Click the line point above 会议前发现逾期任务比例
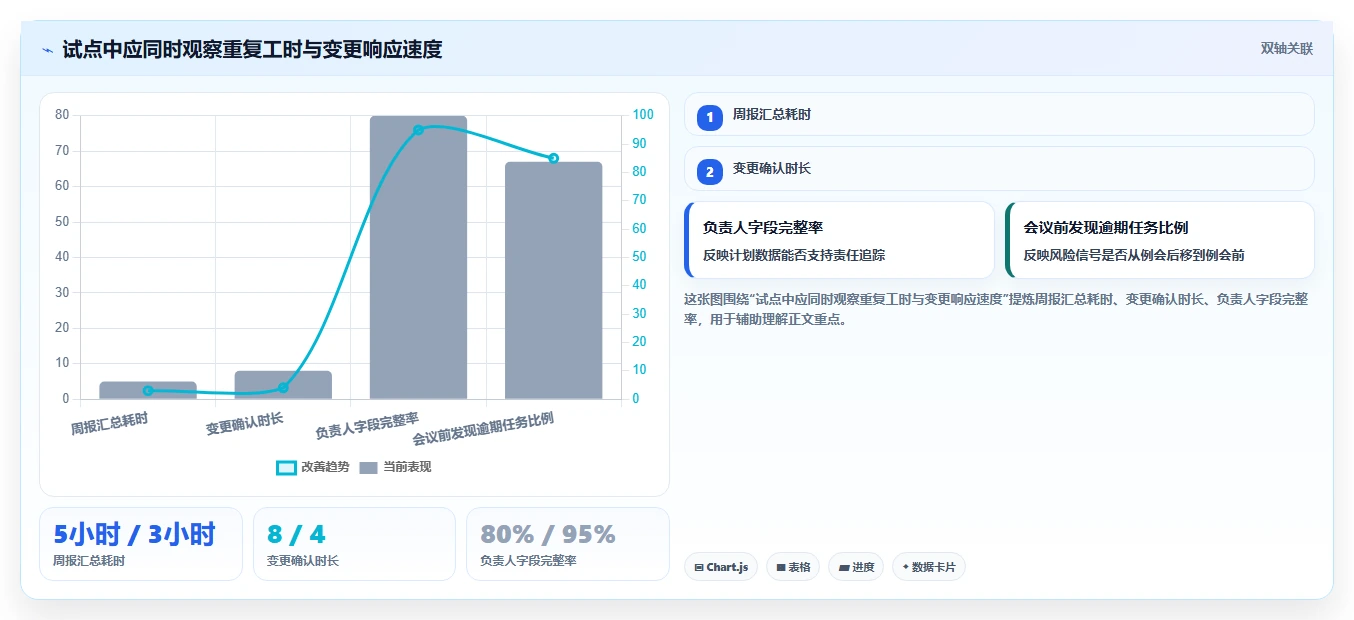The height and width of the screenshot is (620, 1354). [x=553, y=158]
